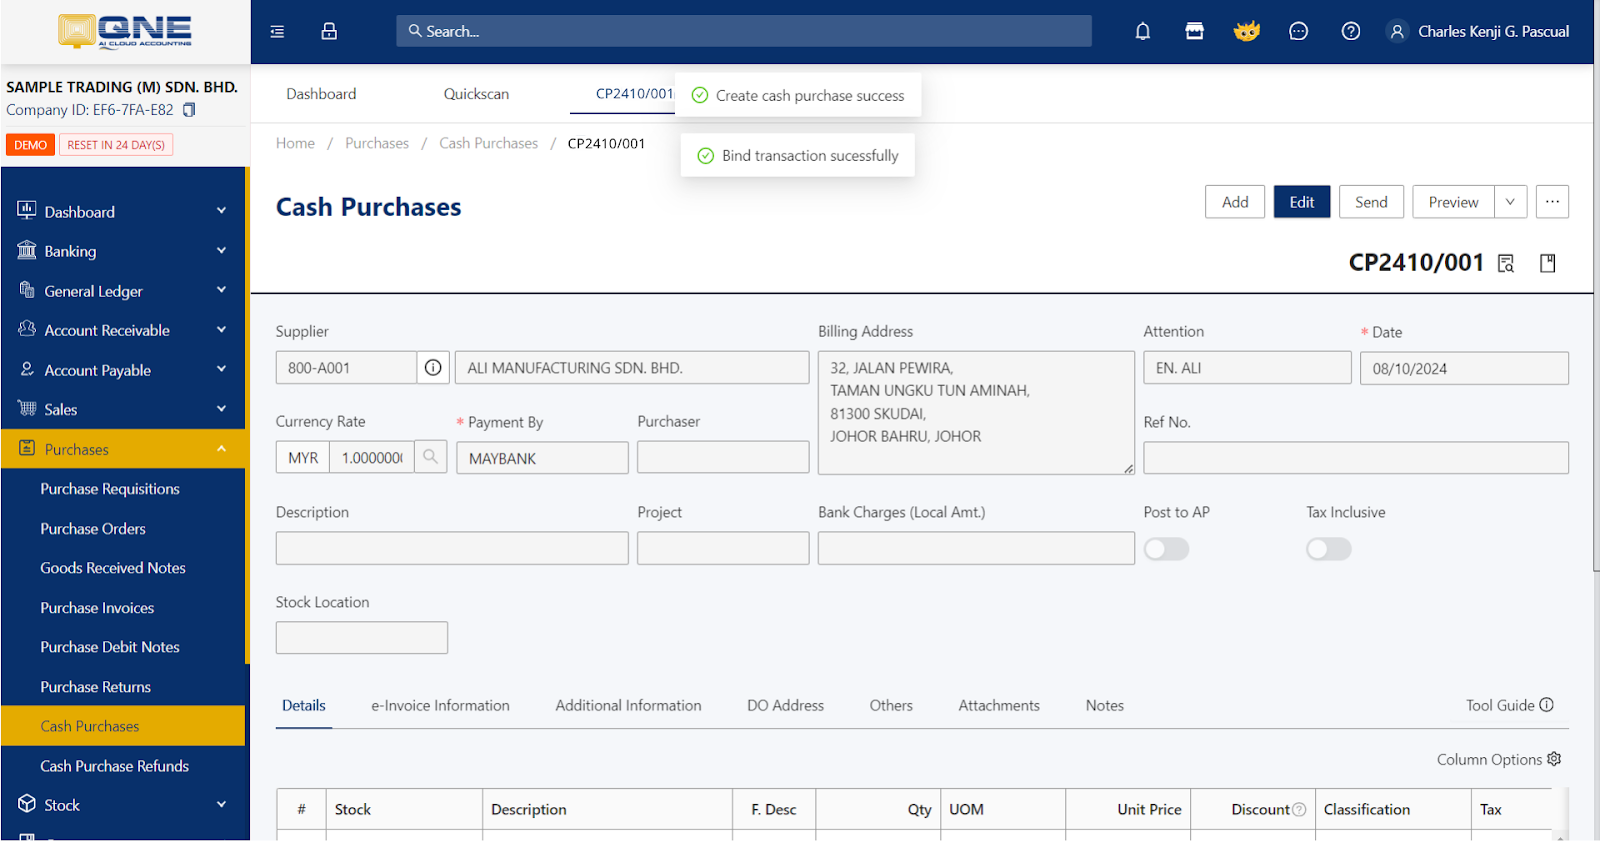This screenshot has width=1600, height=858.
Task: Expand Account Payable menu chevron
Action: point(222,369)
